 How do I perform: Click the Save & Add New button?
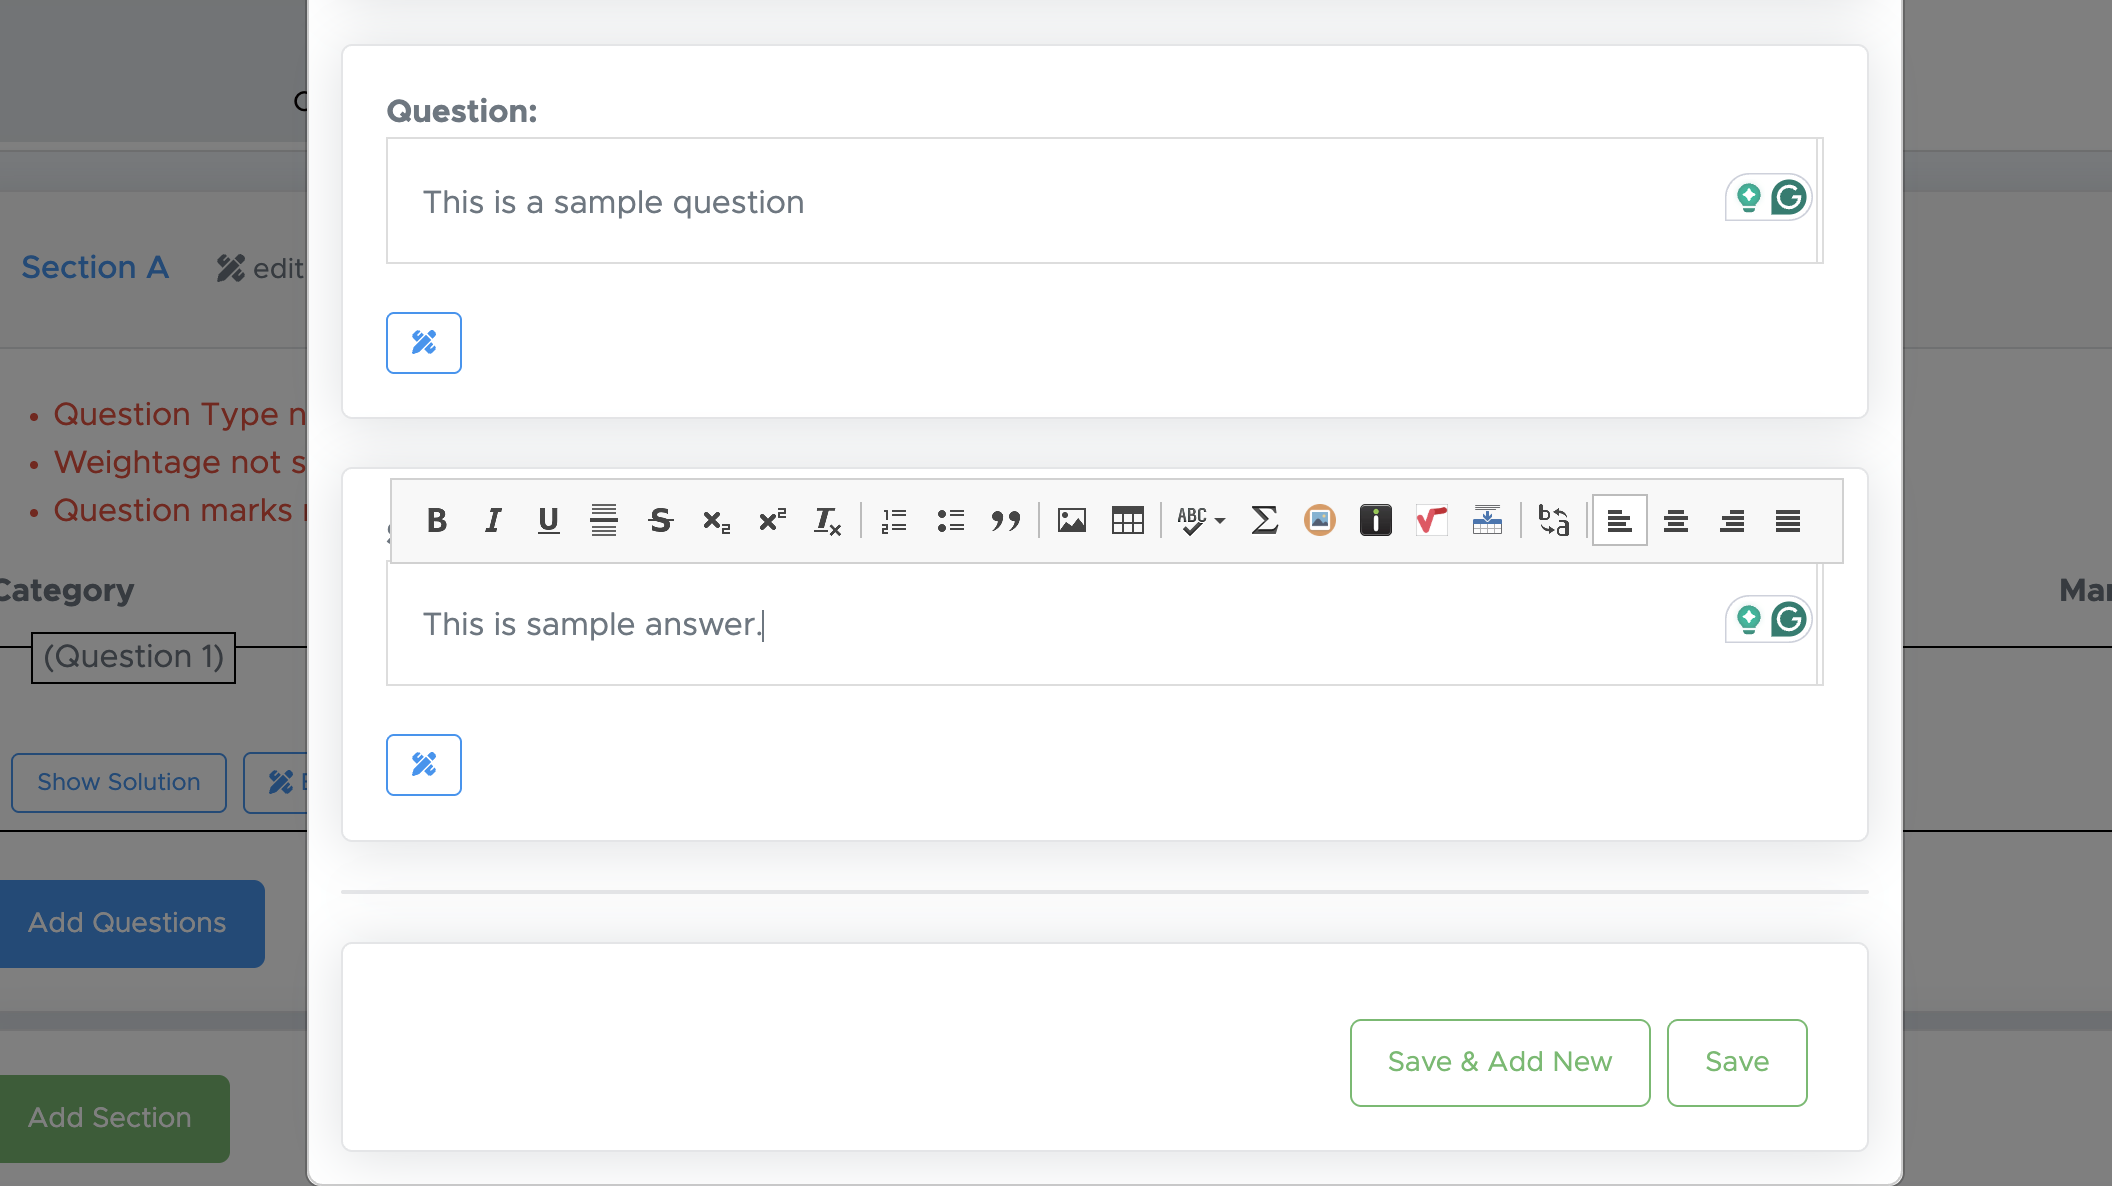click(1499, 1062)
